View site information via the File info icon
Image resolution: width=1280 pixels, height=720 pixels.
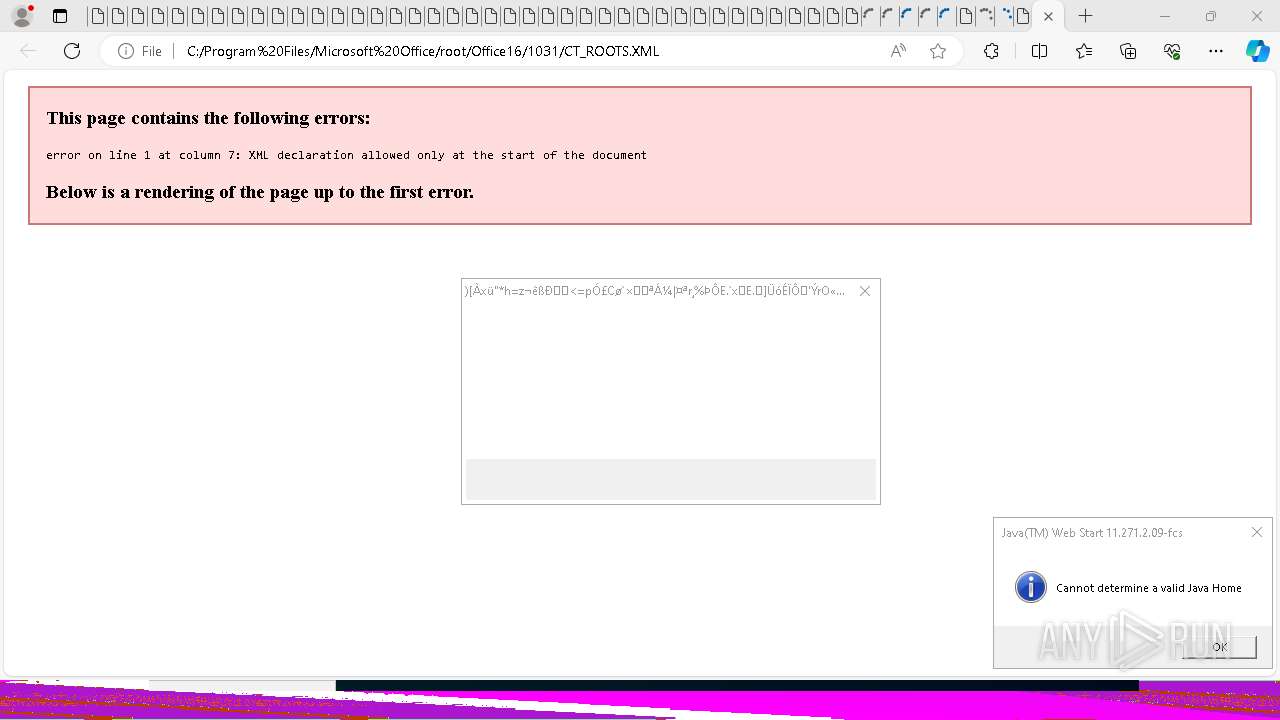[139, 51]
